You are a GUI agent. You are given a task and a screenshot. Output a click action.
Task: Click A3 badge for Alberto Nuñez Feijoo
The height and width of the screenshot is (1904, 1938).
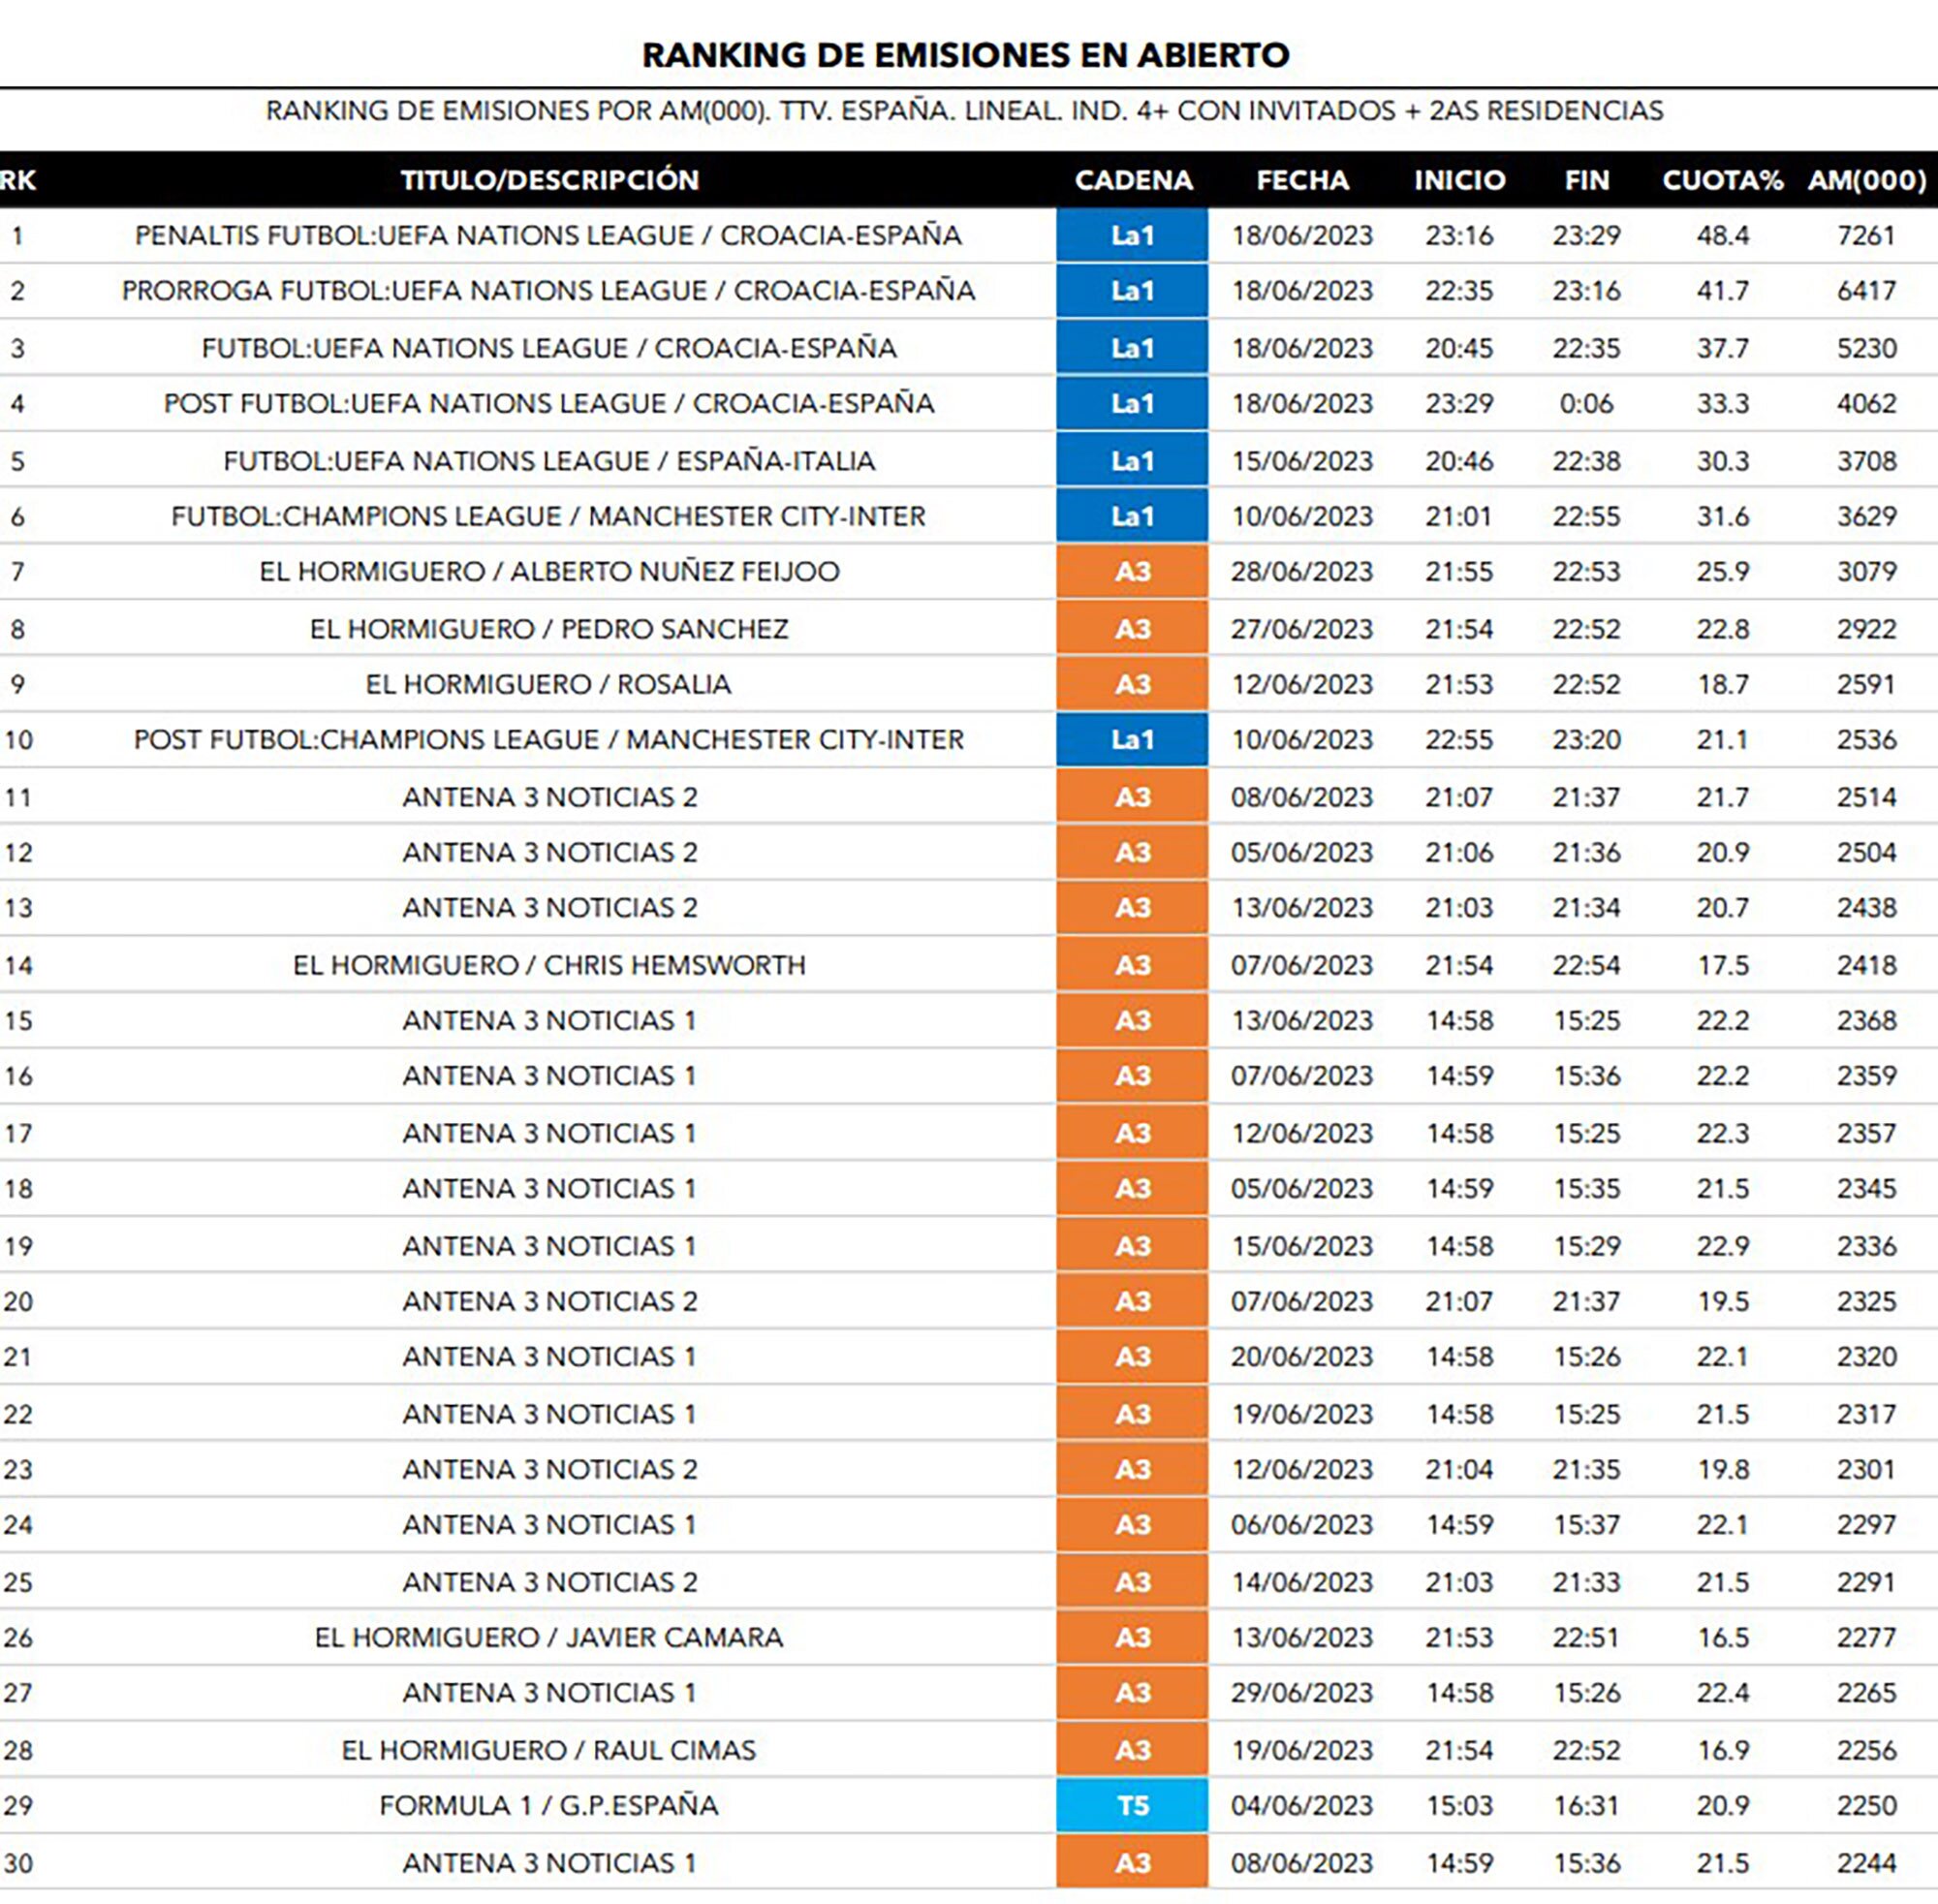click(x=1132, y=571)
